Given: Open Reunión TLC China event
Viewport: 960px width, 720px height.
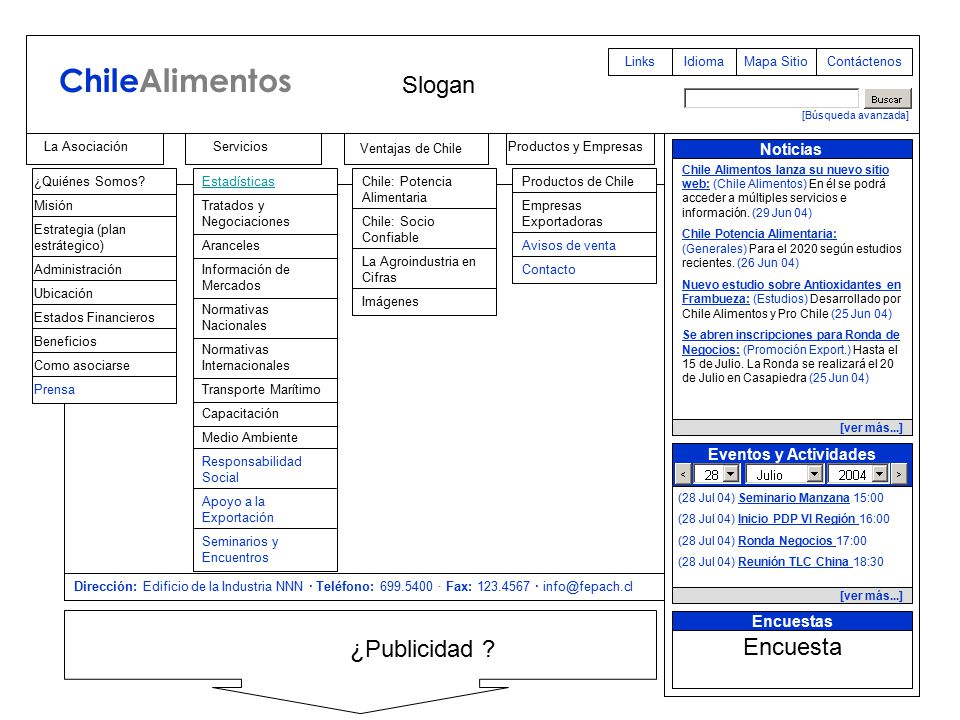Looking at the screenshot, I should (x=793, y=562).
